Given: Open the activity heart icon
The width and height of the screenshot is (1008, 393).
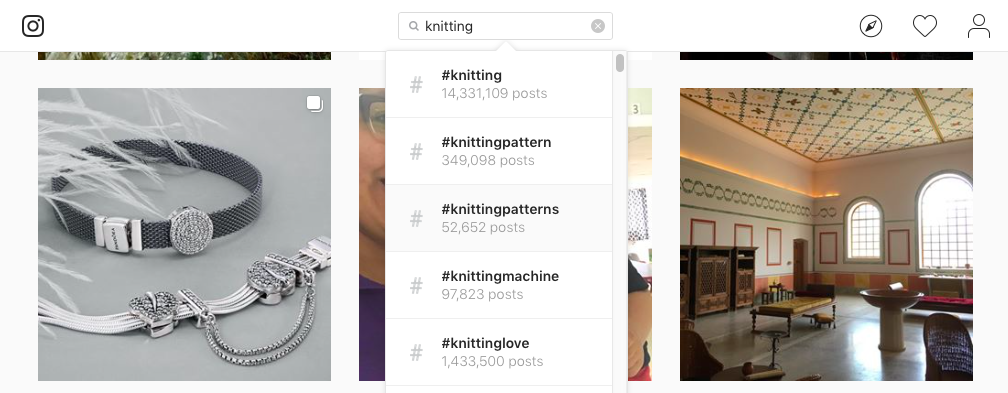Looking at the screenshot, I should [x=924, y=26].
